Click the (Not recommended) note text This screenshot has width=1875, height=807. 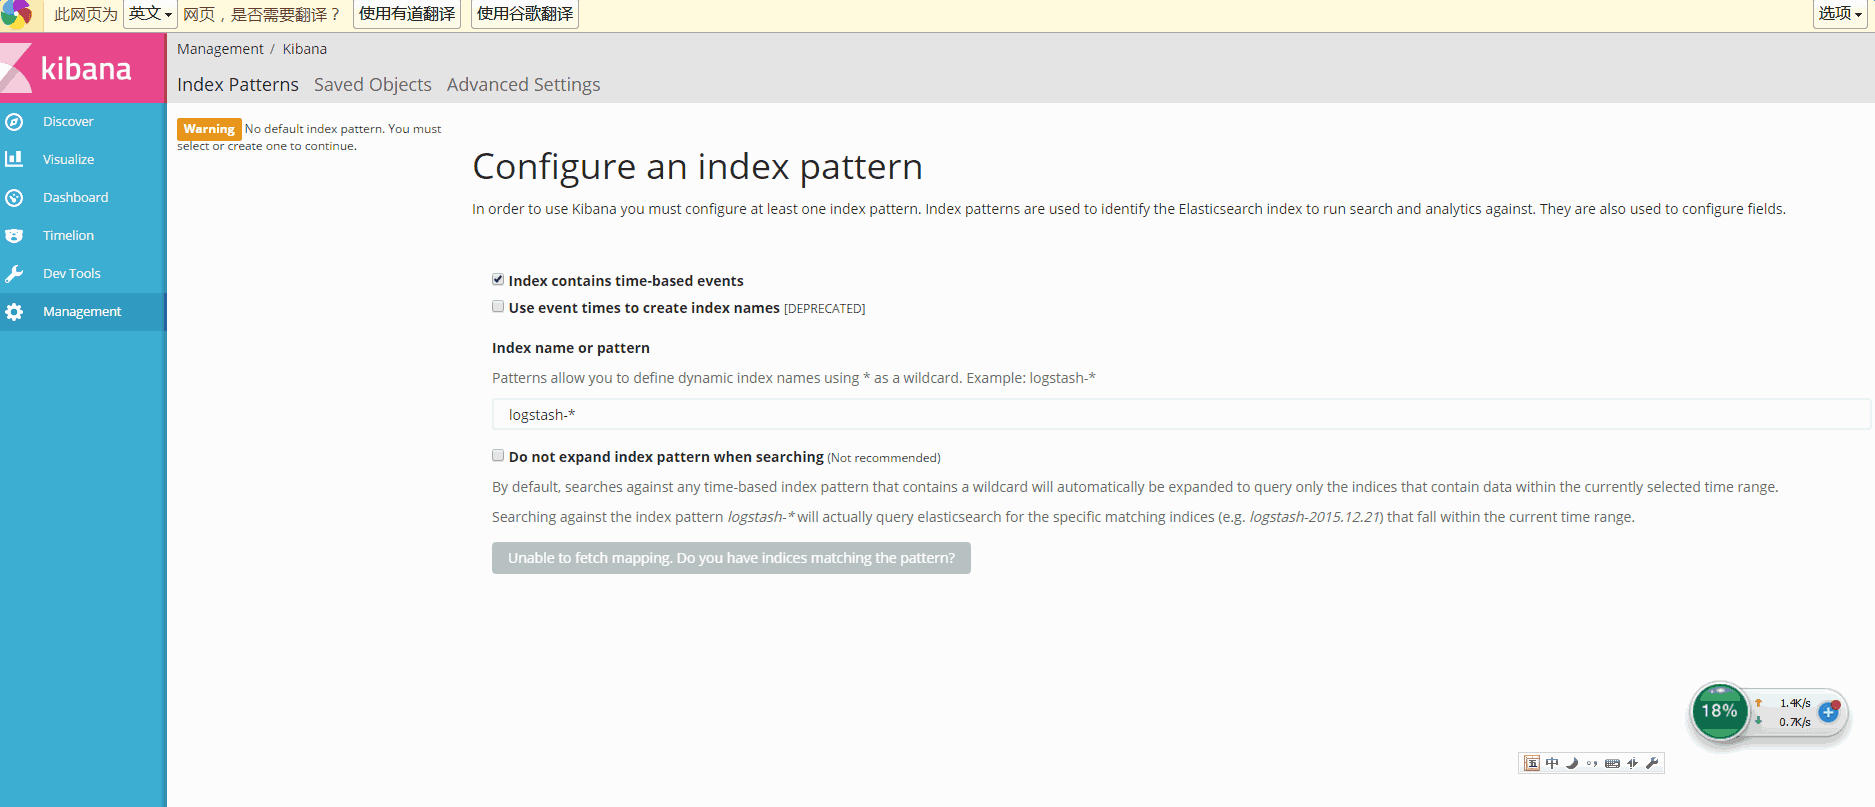[x=884, y=458]
